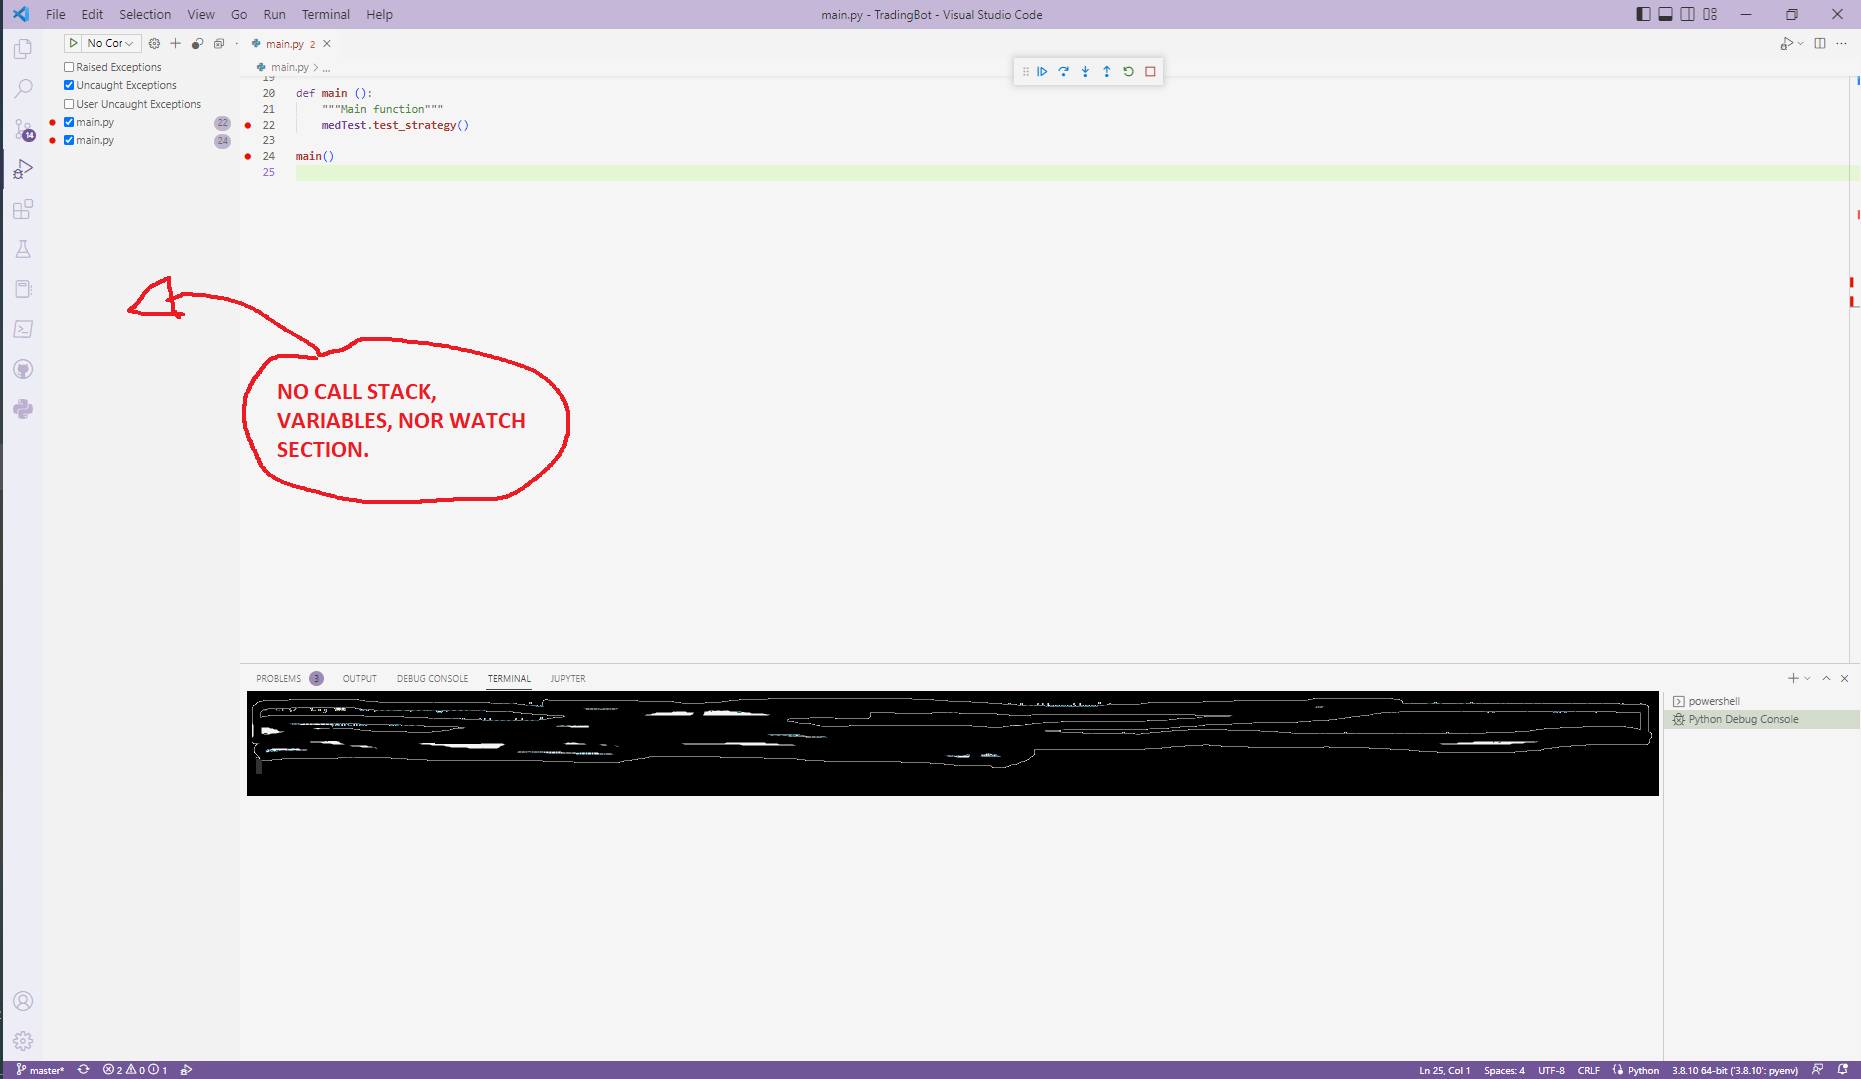Open the new terminal launch profile dropdown
This screenshot has width=1861, height=1079.
pyautogui.click(x=1808, y=678)
